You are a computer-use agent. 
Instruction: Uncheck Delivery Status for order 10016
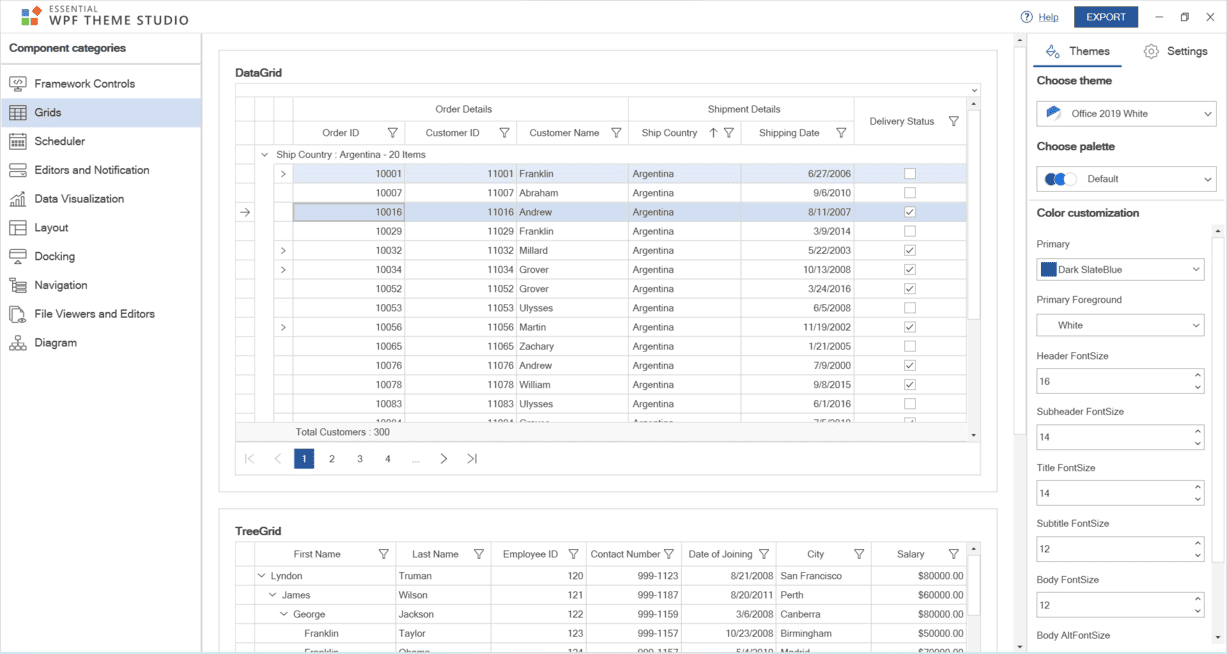coord(909,211)
